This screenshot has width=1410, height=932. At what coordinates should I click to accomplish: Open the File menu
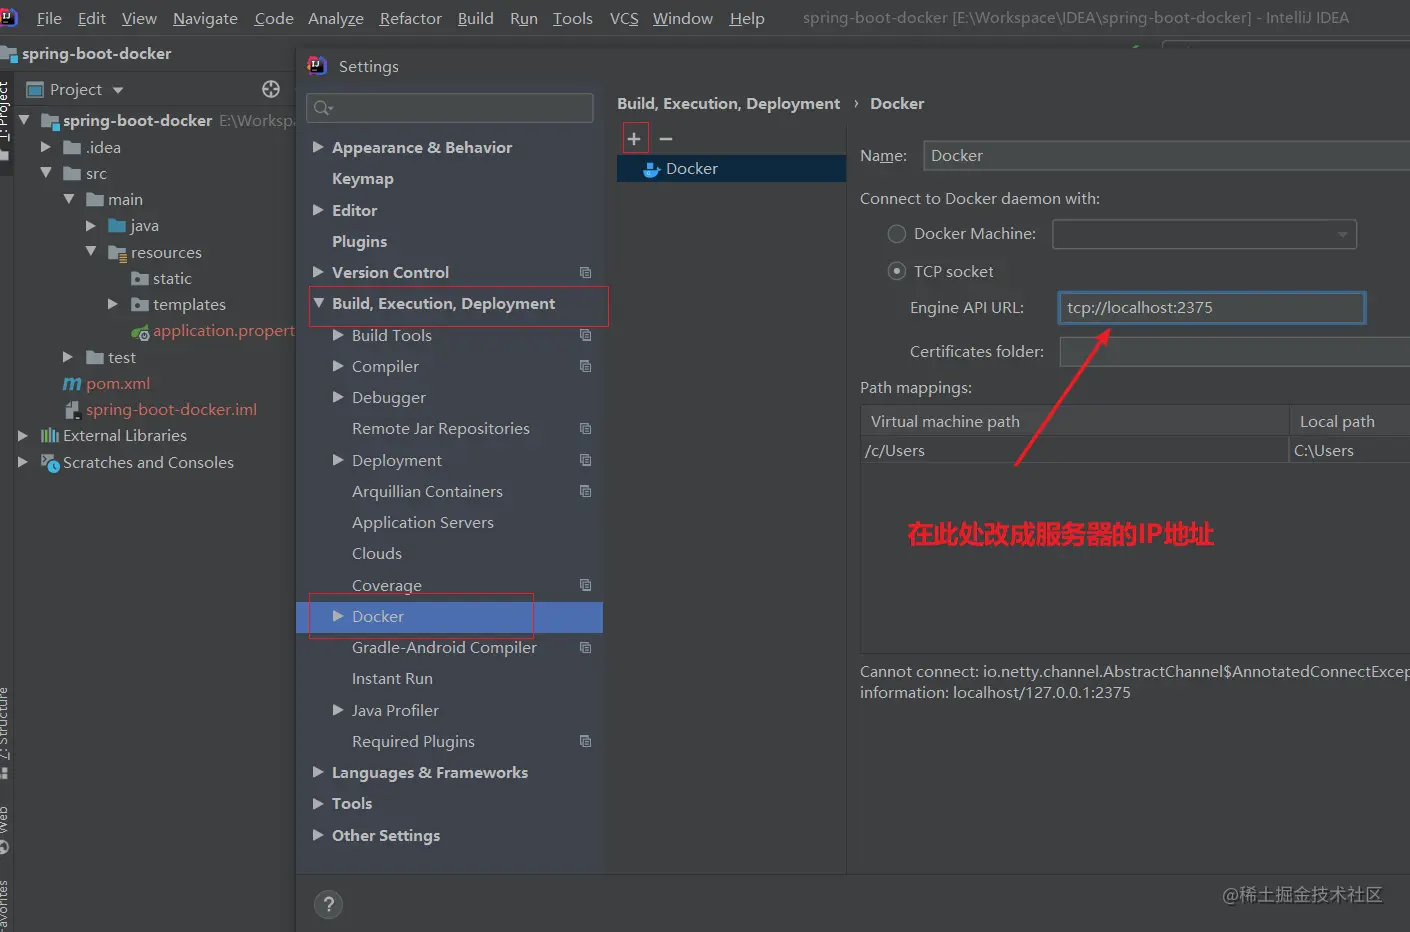49,18
